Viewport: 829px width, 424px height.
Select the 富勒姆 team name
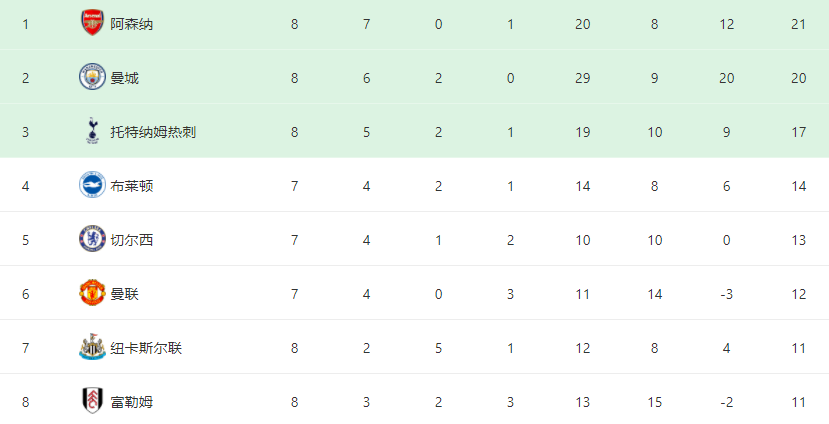(132, 402)
